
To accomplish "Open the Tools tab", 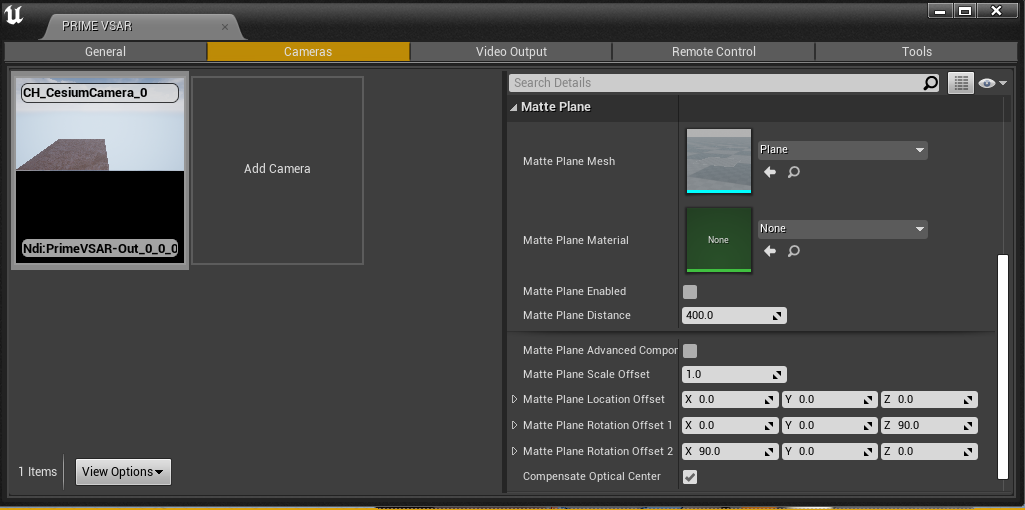I will (x=916, y=52).
